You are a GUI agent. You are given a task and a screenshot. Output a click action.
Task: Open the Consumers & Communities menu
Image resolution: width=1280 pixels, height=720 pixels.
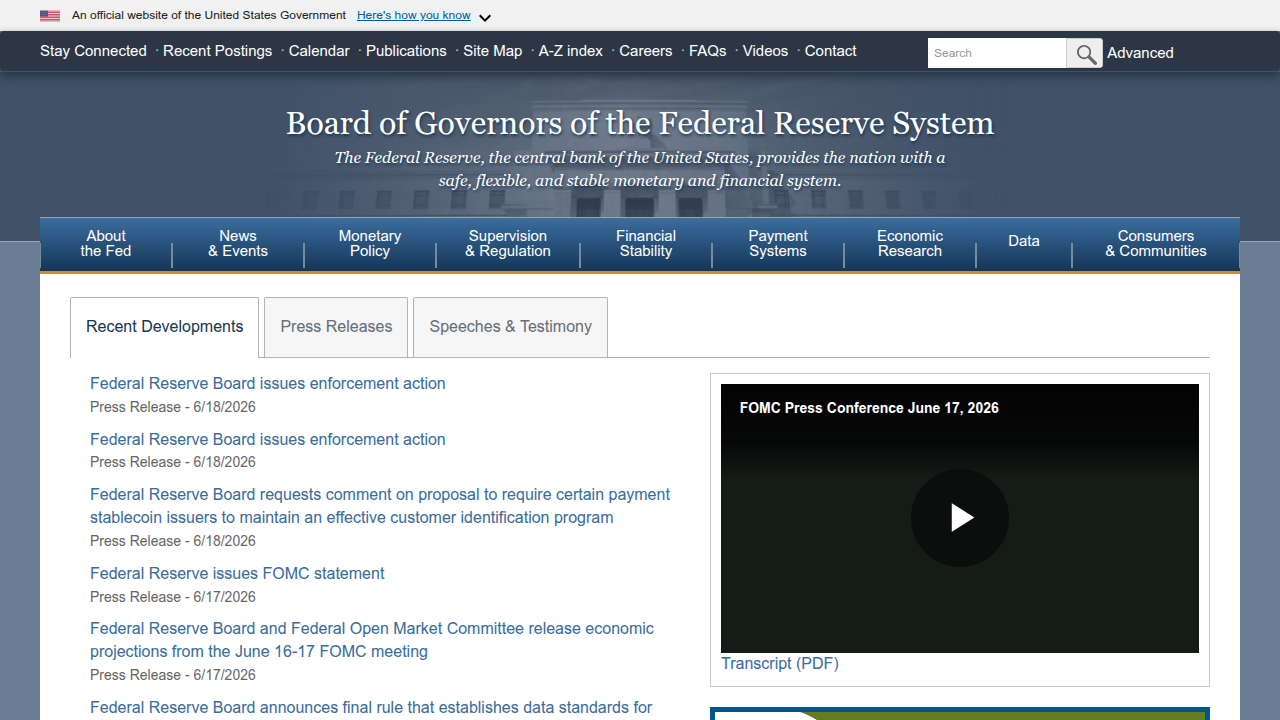click(x=1156, y=243)
